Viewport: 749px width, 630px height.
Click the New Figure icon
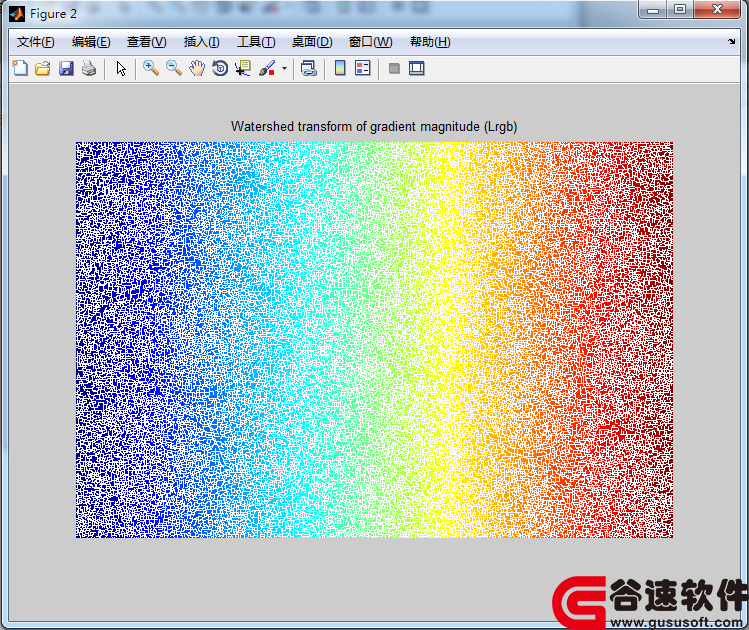(20, 68)
